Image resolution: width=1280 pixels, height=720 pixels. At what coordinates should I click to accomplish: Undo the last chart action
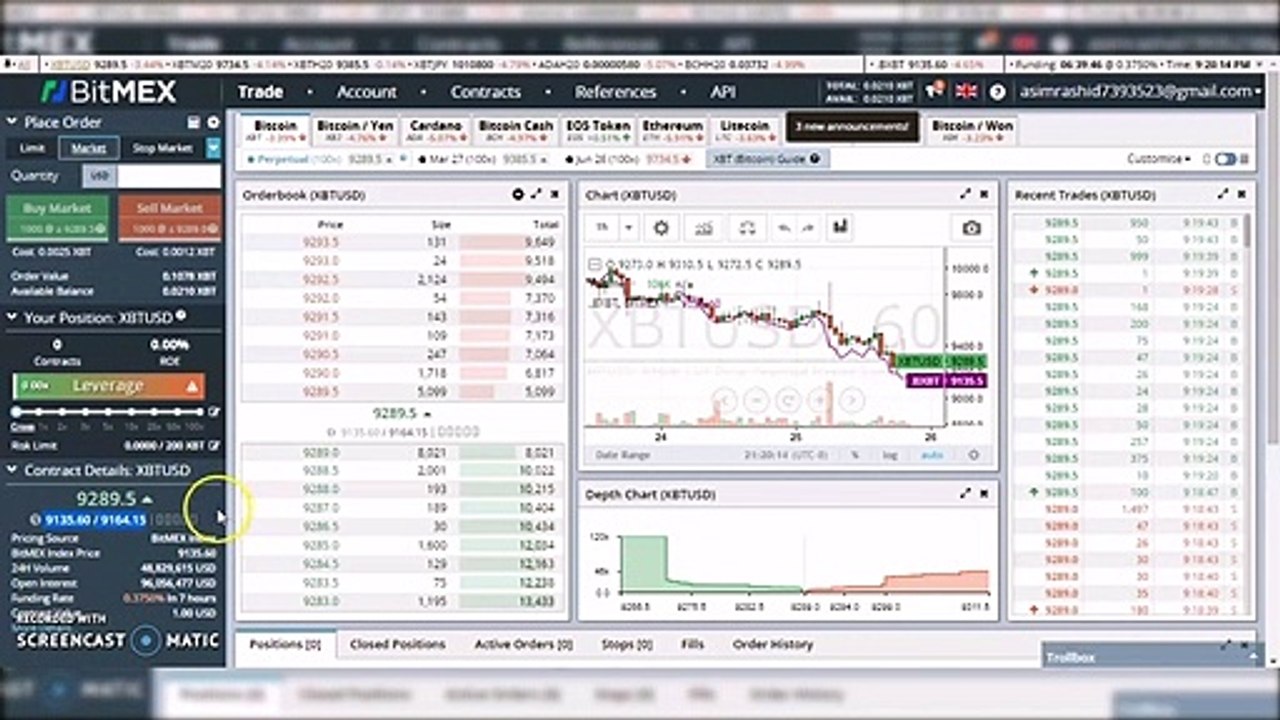pos(784,227)
